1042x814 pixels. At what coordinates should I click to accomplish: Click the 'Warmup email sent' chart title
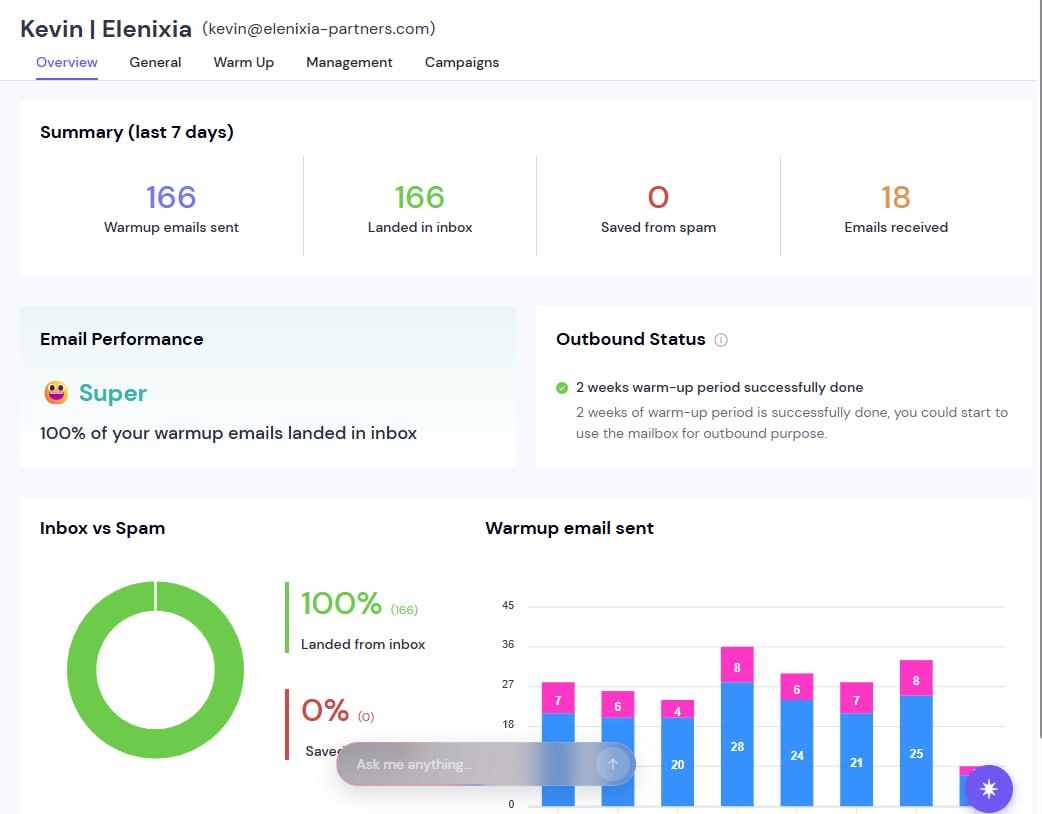pos(570,528)
